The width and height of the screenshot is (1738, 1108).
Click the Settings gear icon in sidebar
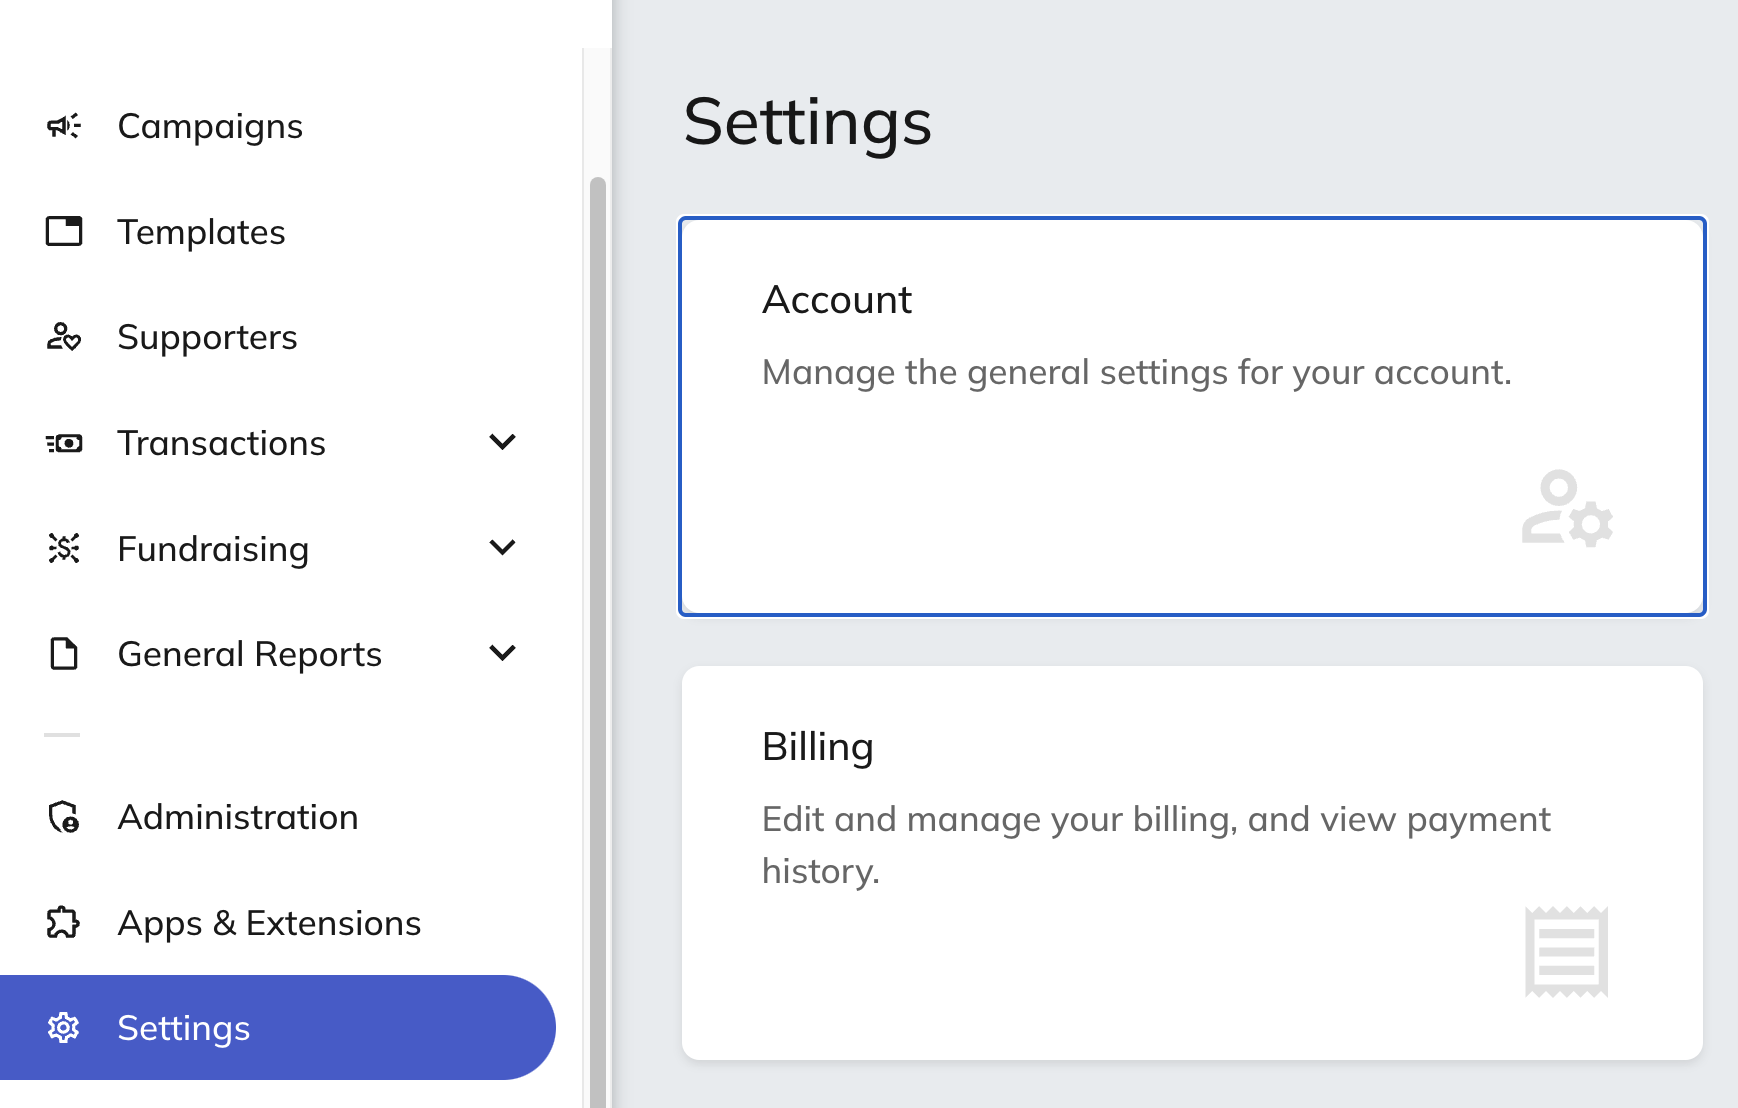[x=63, y=1027]
